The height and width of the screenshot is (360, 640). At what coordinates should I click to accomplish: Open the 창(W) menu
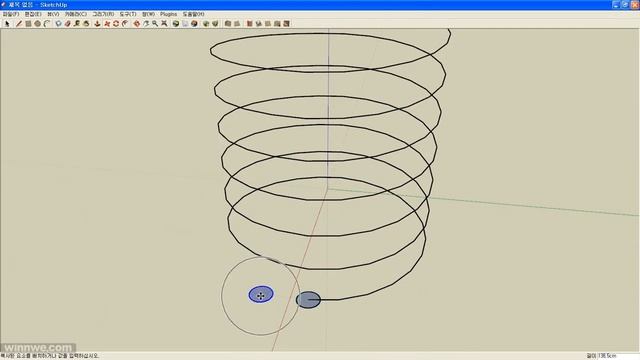pos(148,14)
